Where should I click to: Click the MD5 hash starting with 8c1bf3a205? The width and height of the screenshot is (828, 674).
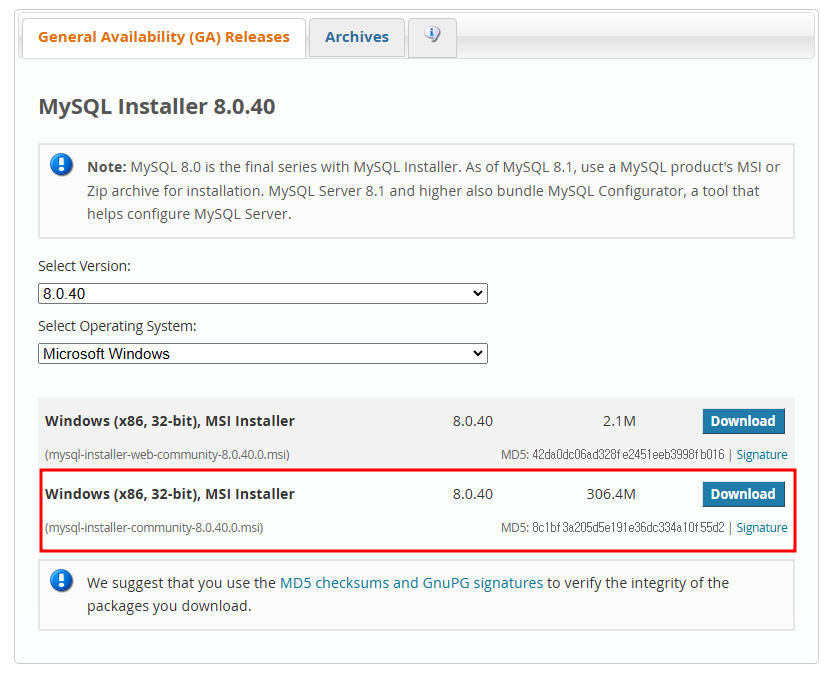(x=628, y=528)
